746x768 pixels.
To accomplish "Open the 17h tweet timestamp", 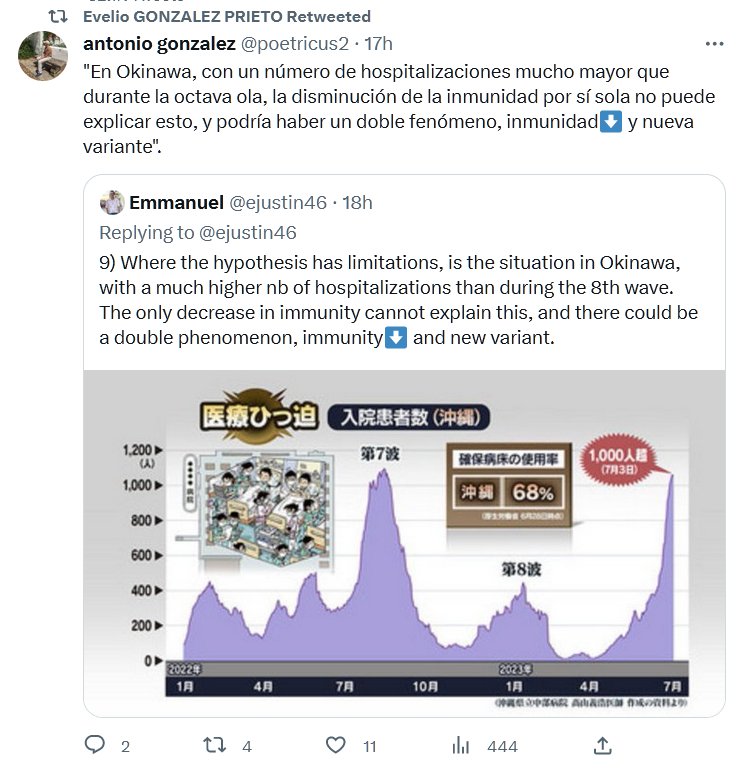I will coord(379,44).
